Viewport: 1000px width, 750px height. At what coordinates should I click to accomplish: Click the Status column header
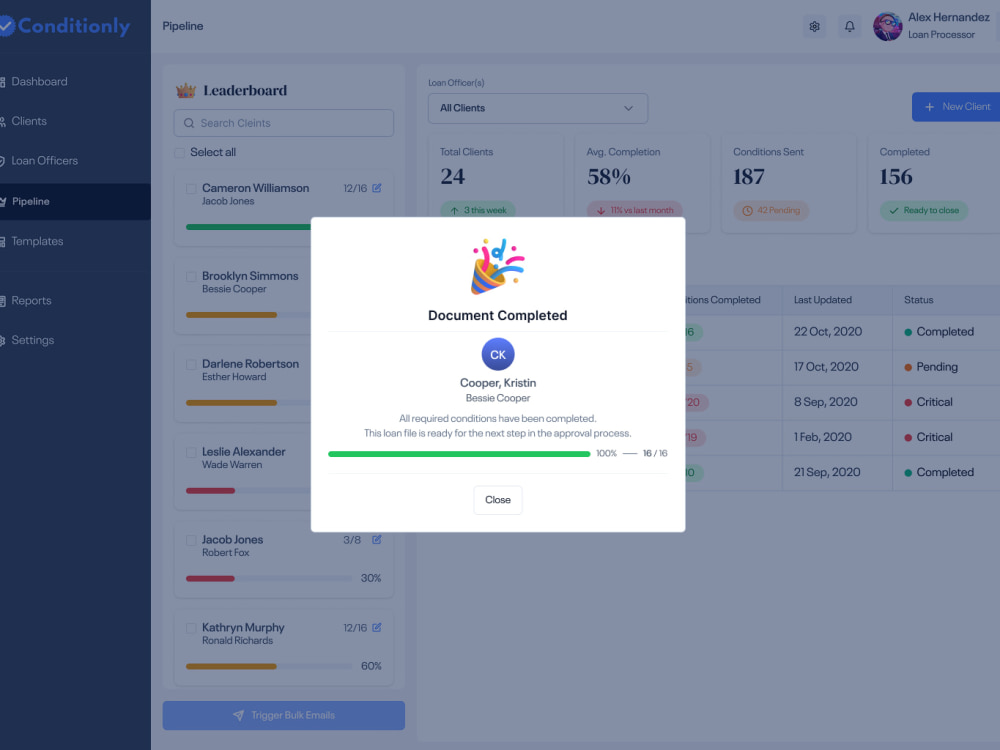(x=918, y=300)
